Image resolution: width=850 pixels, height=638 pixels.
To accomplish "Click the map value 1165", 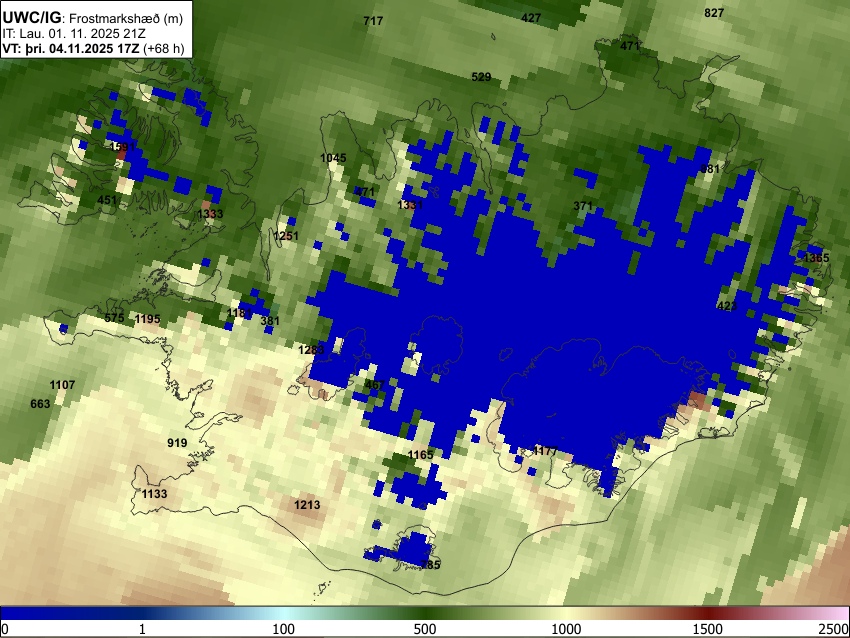I will click(420, 455).
